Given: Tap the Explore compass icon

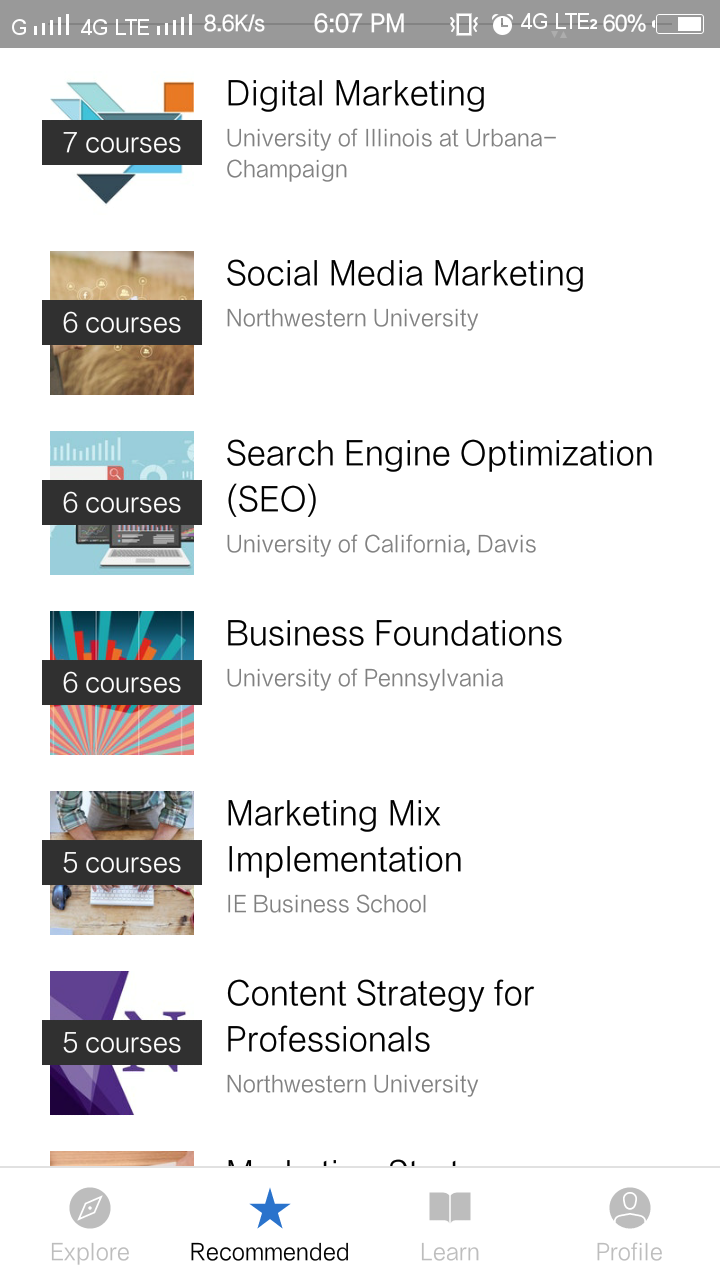Looking at the screenshot, I should 90,1209.
